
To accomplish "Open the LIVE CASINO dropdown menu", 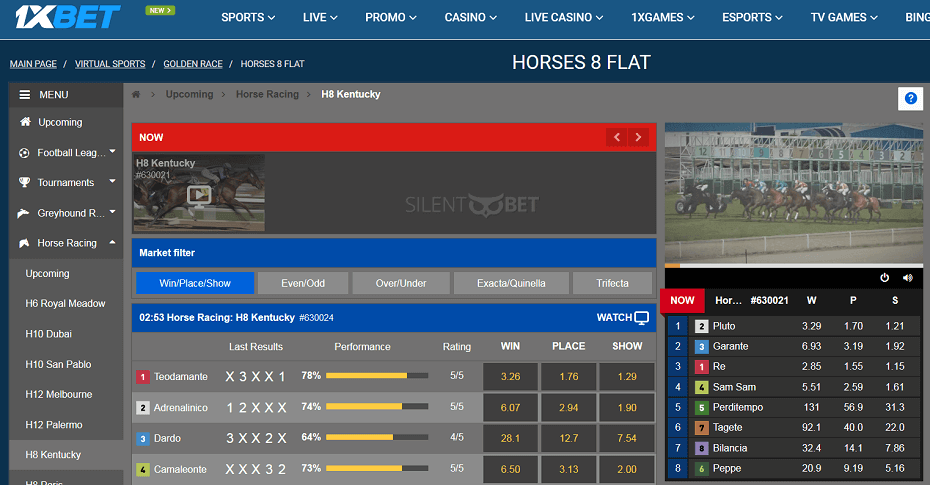I will [x=563, y=18].
